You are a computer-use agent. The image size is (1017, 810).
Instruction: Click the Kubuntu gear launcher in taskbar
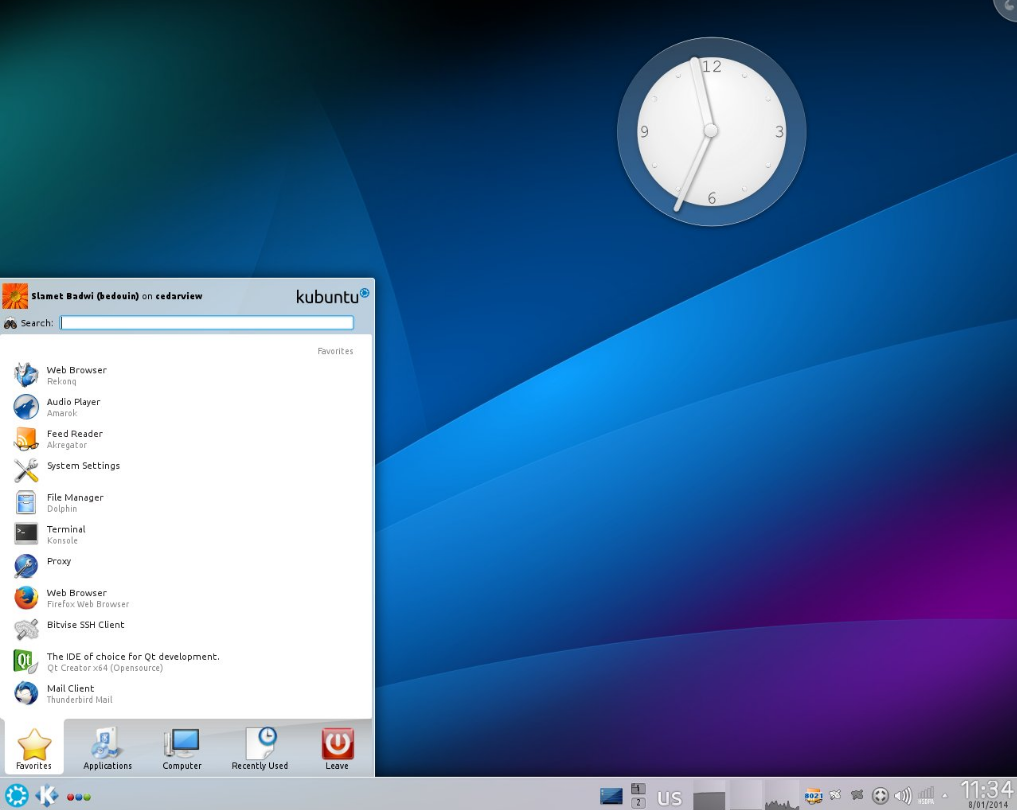click(17, 795)
